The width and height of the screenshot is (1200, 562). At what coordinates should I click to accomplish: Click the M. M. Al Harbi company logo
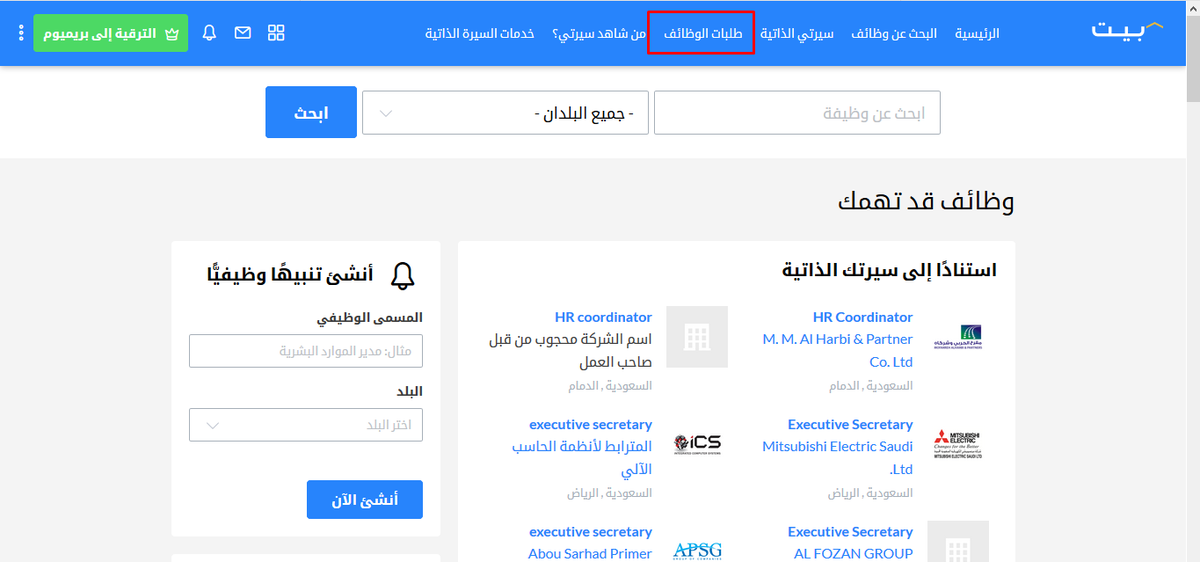click(957, 337)
